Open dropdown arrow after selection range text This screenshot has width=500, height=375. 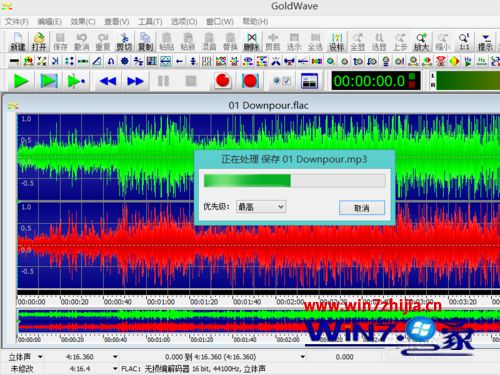pyautogui.click(x=303, y=357)
